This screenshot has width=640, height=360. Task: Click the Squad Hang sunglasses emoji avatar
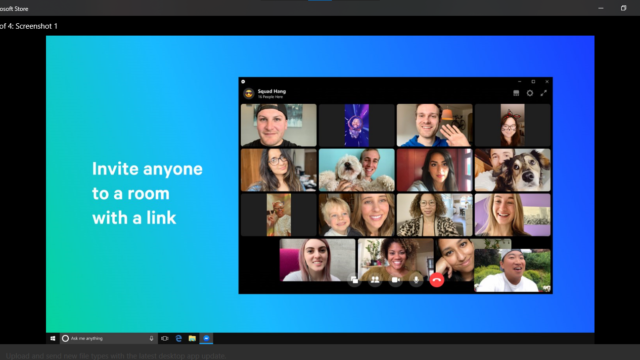click(x=249, y=93)
